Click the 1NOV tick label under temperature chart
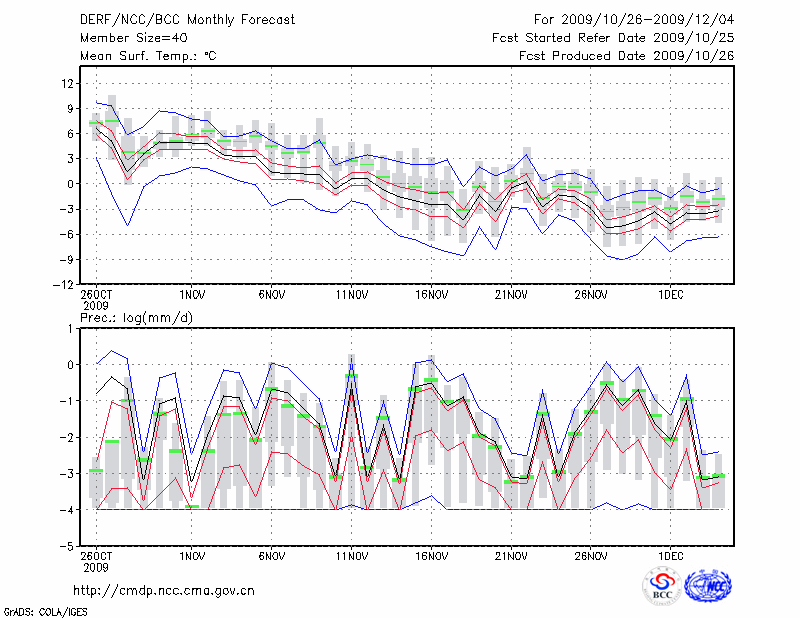The image size is (800, 618). 192,295
